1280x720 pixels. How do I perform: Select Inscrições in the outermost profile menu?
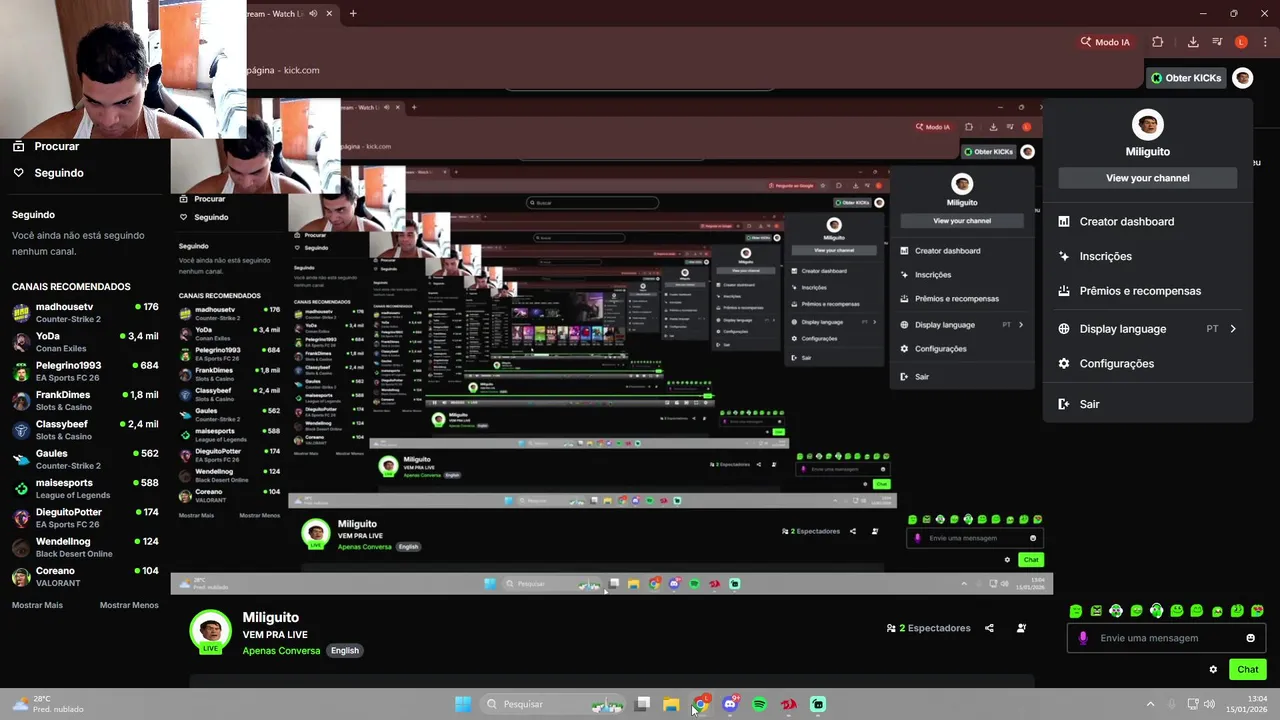tap(1148, 256)
